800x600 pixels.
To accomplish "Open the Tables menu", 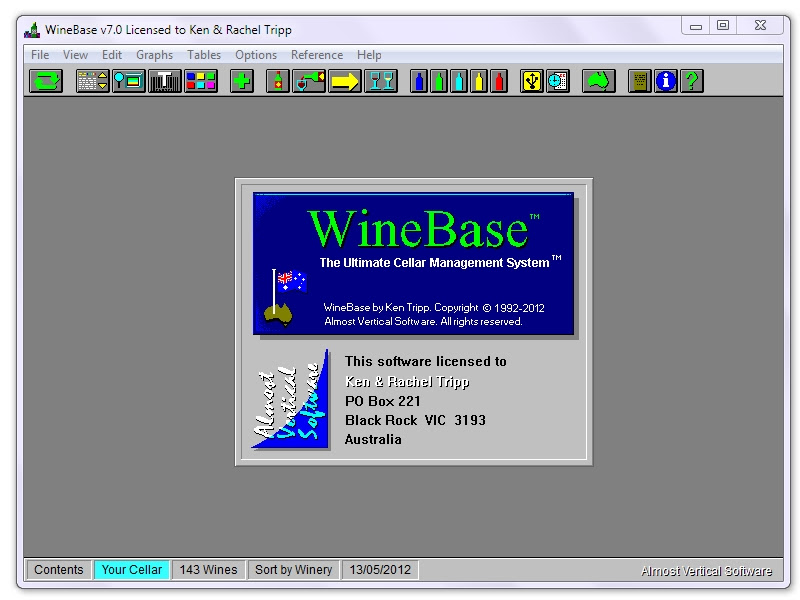I will click(x=204, y=55).
